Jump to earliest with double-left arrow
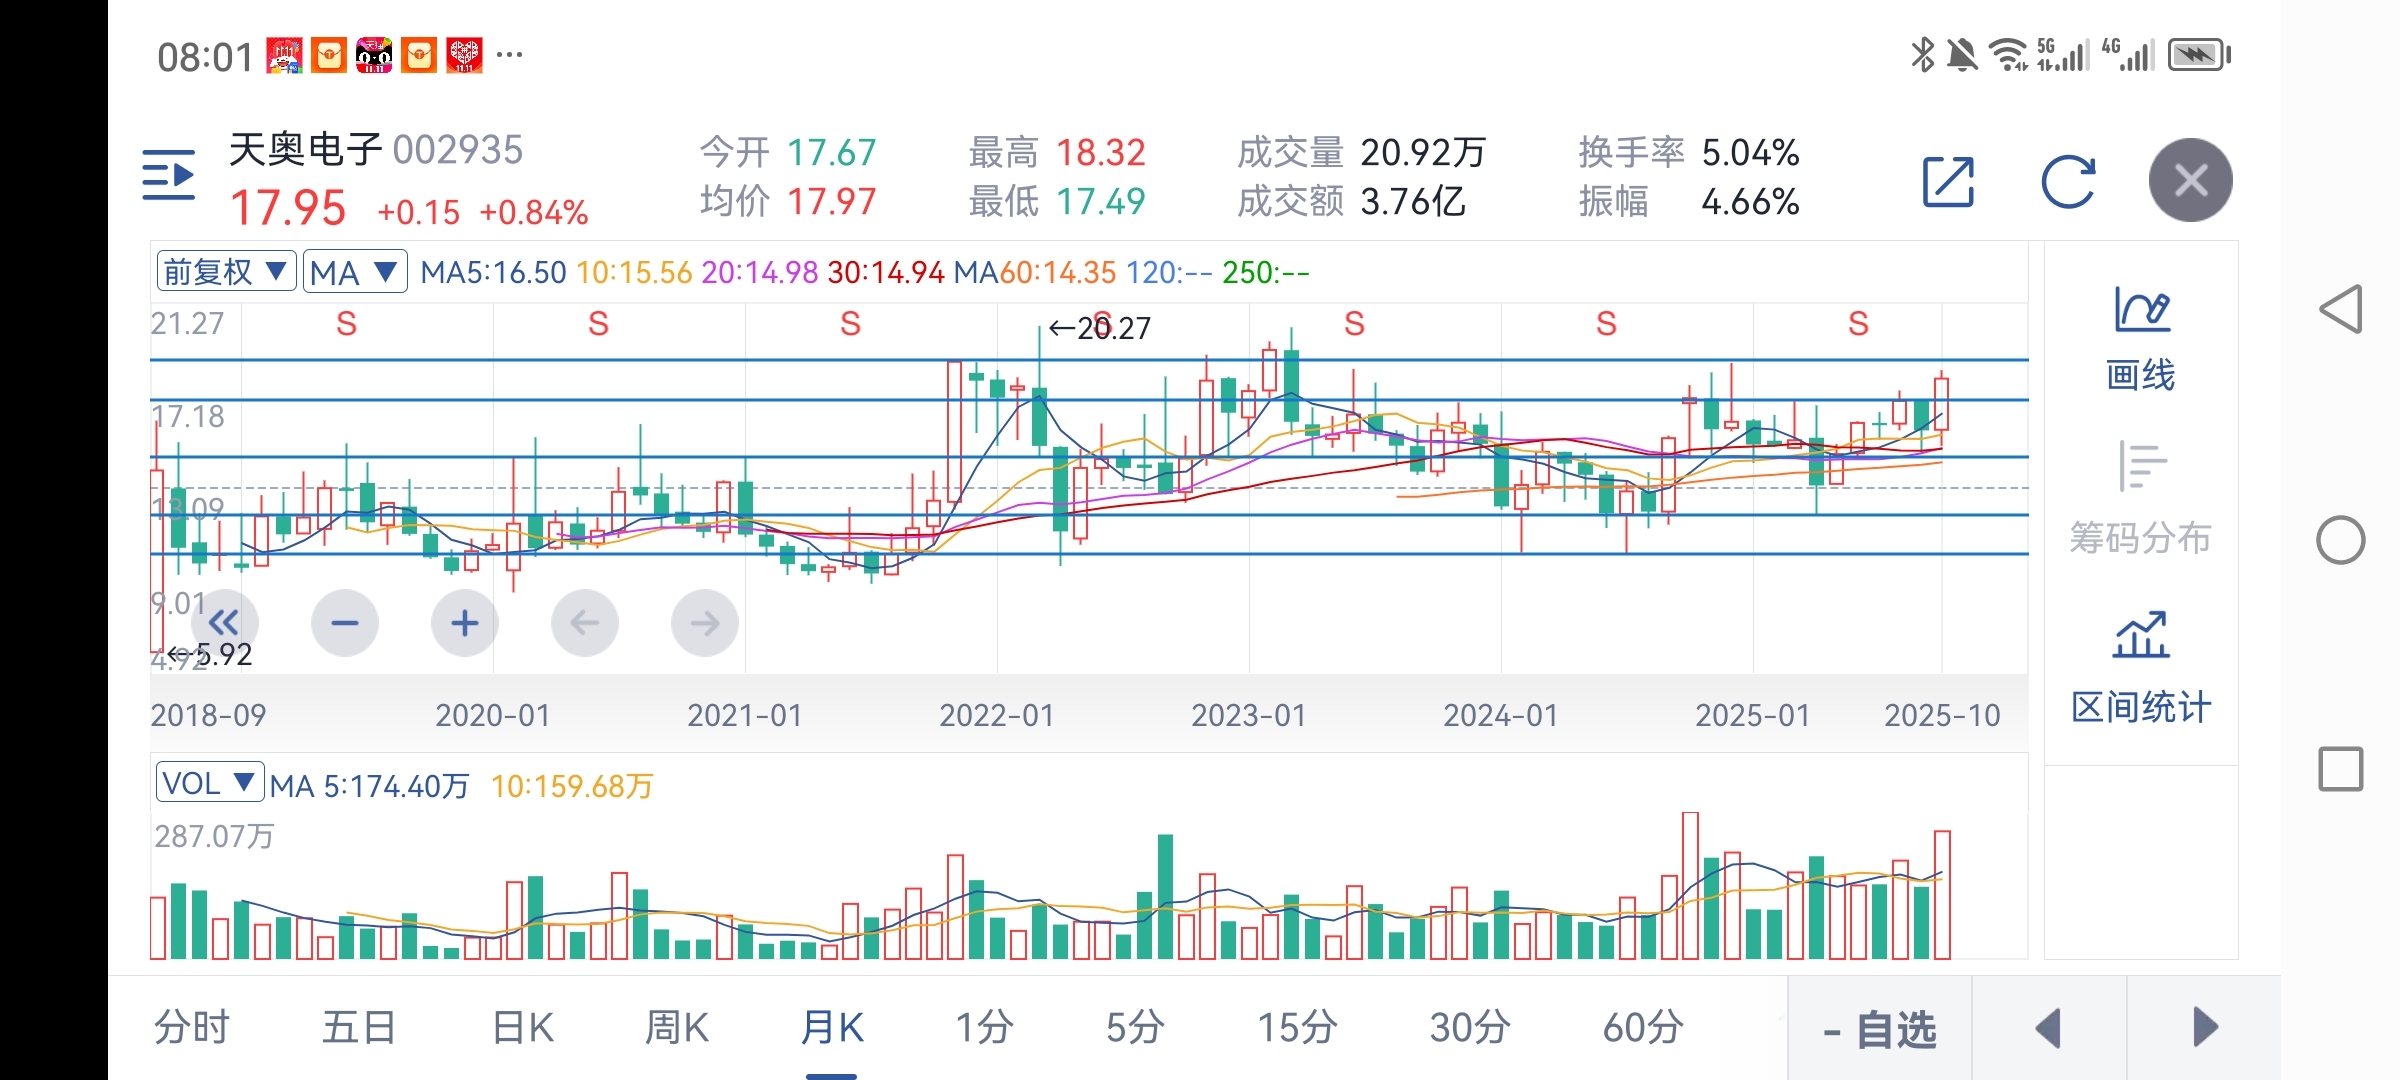The height and width of the screenshot is (1080, 2400). pyautogui.click(x=224, y=623)
